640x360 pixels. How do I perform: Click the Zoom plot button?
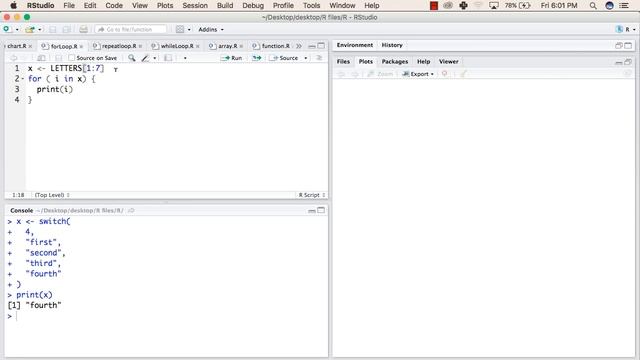point(380,74)
